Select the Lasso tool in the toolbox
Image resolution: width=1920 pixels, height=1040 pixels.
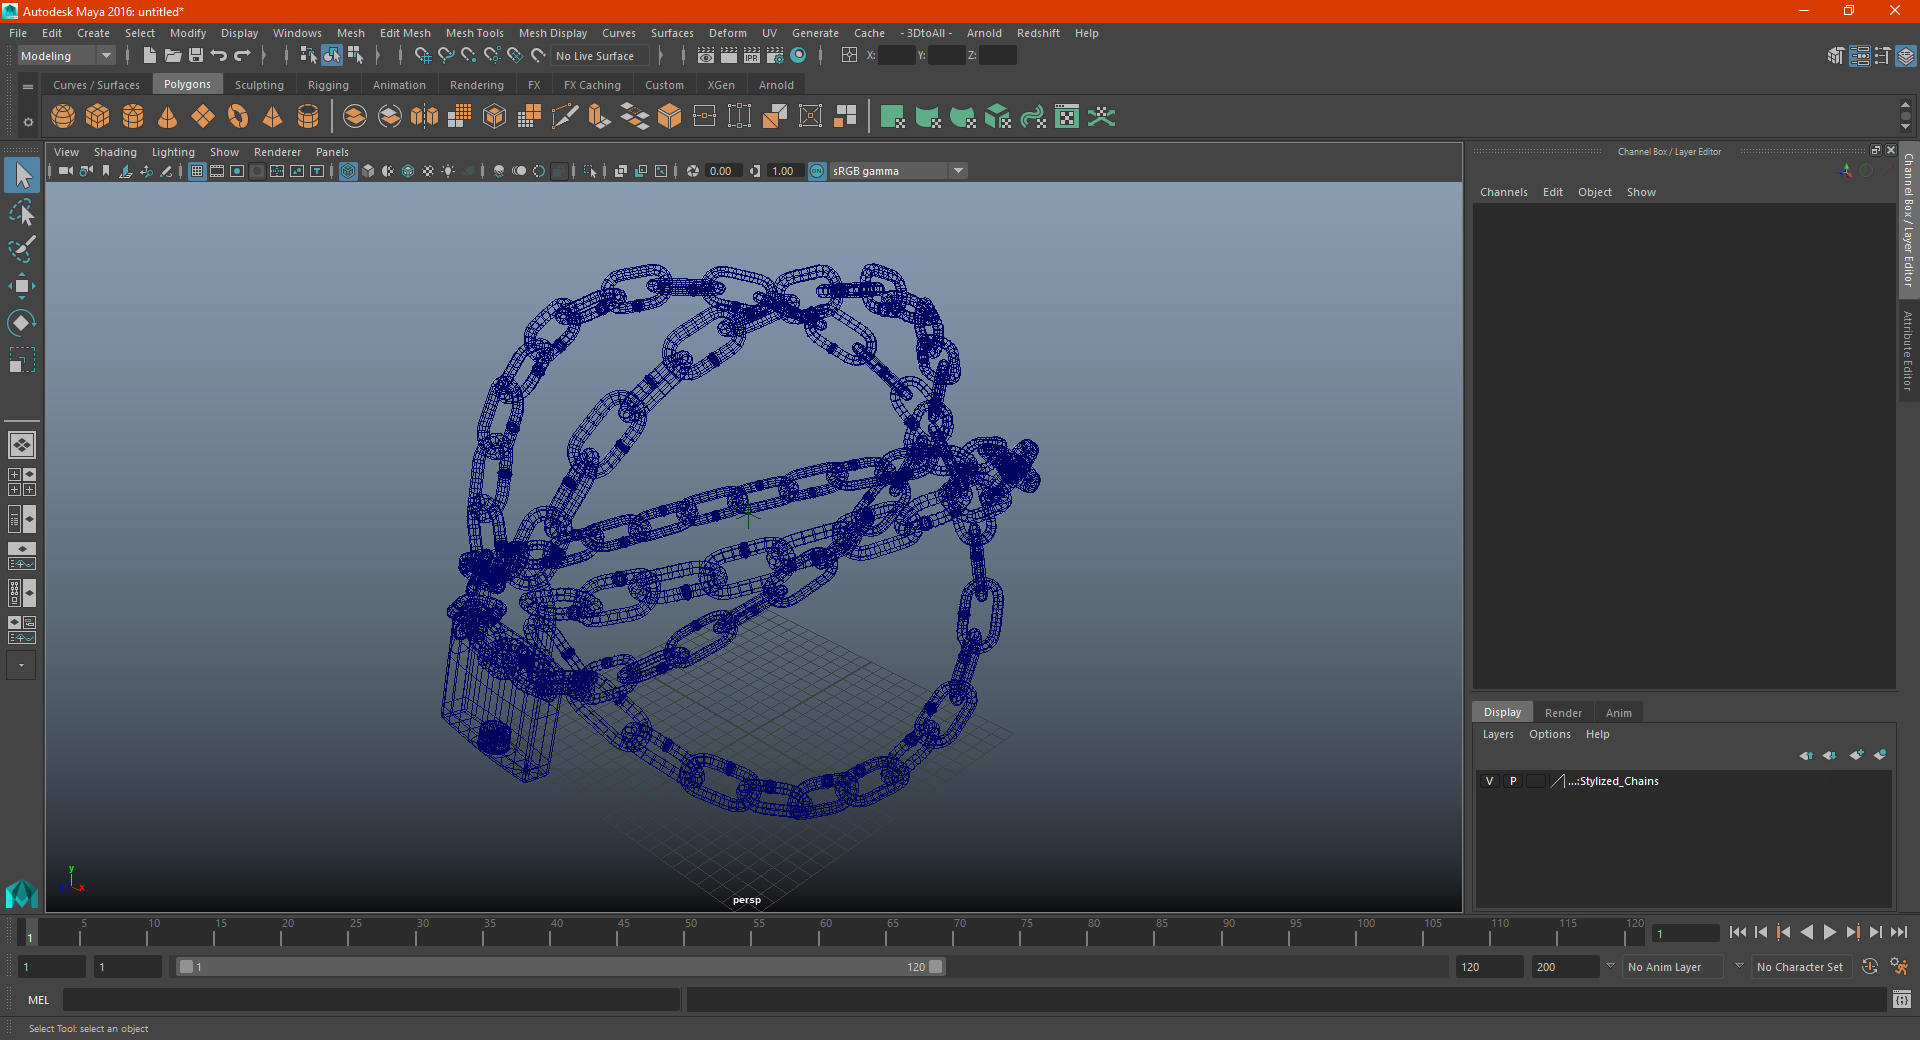tap(22, 212)
